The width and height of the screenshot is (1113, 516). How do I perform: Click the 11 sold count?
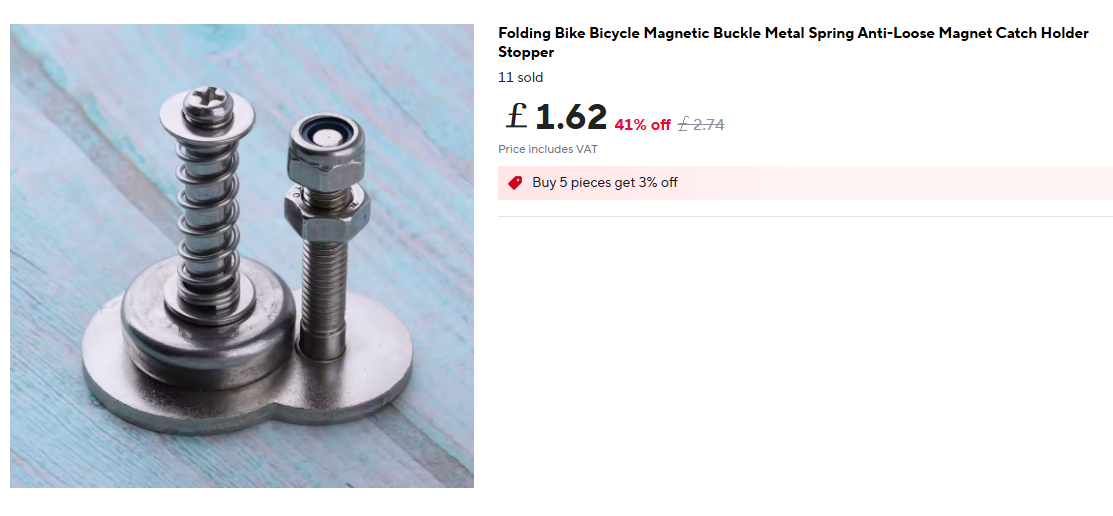[x=520, y=77]
